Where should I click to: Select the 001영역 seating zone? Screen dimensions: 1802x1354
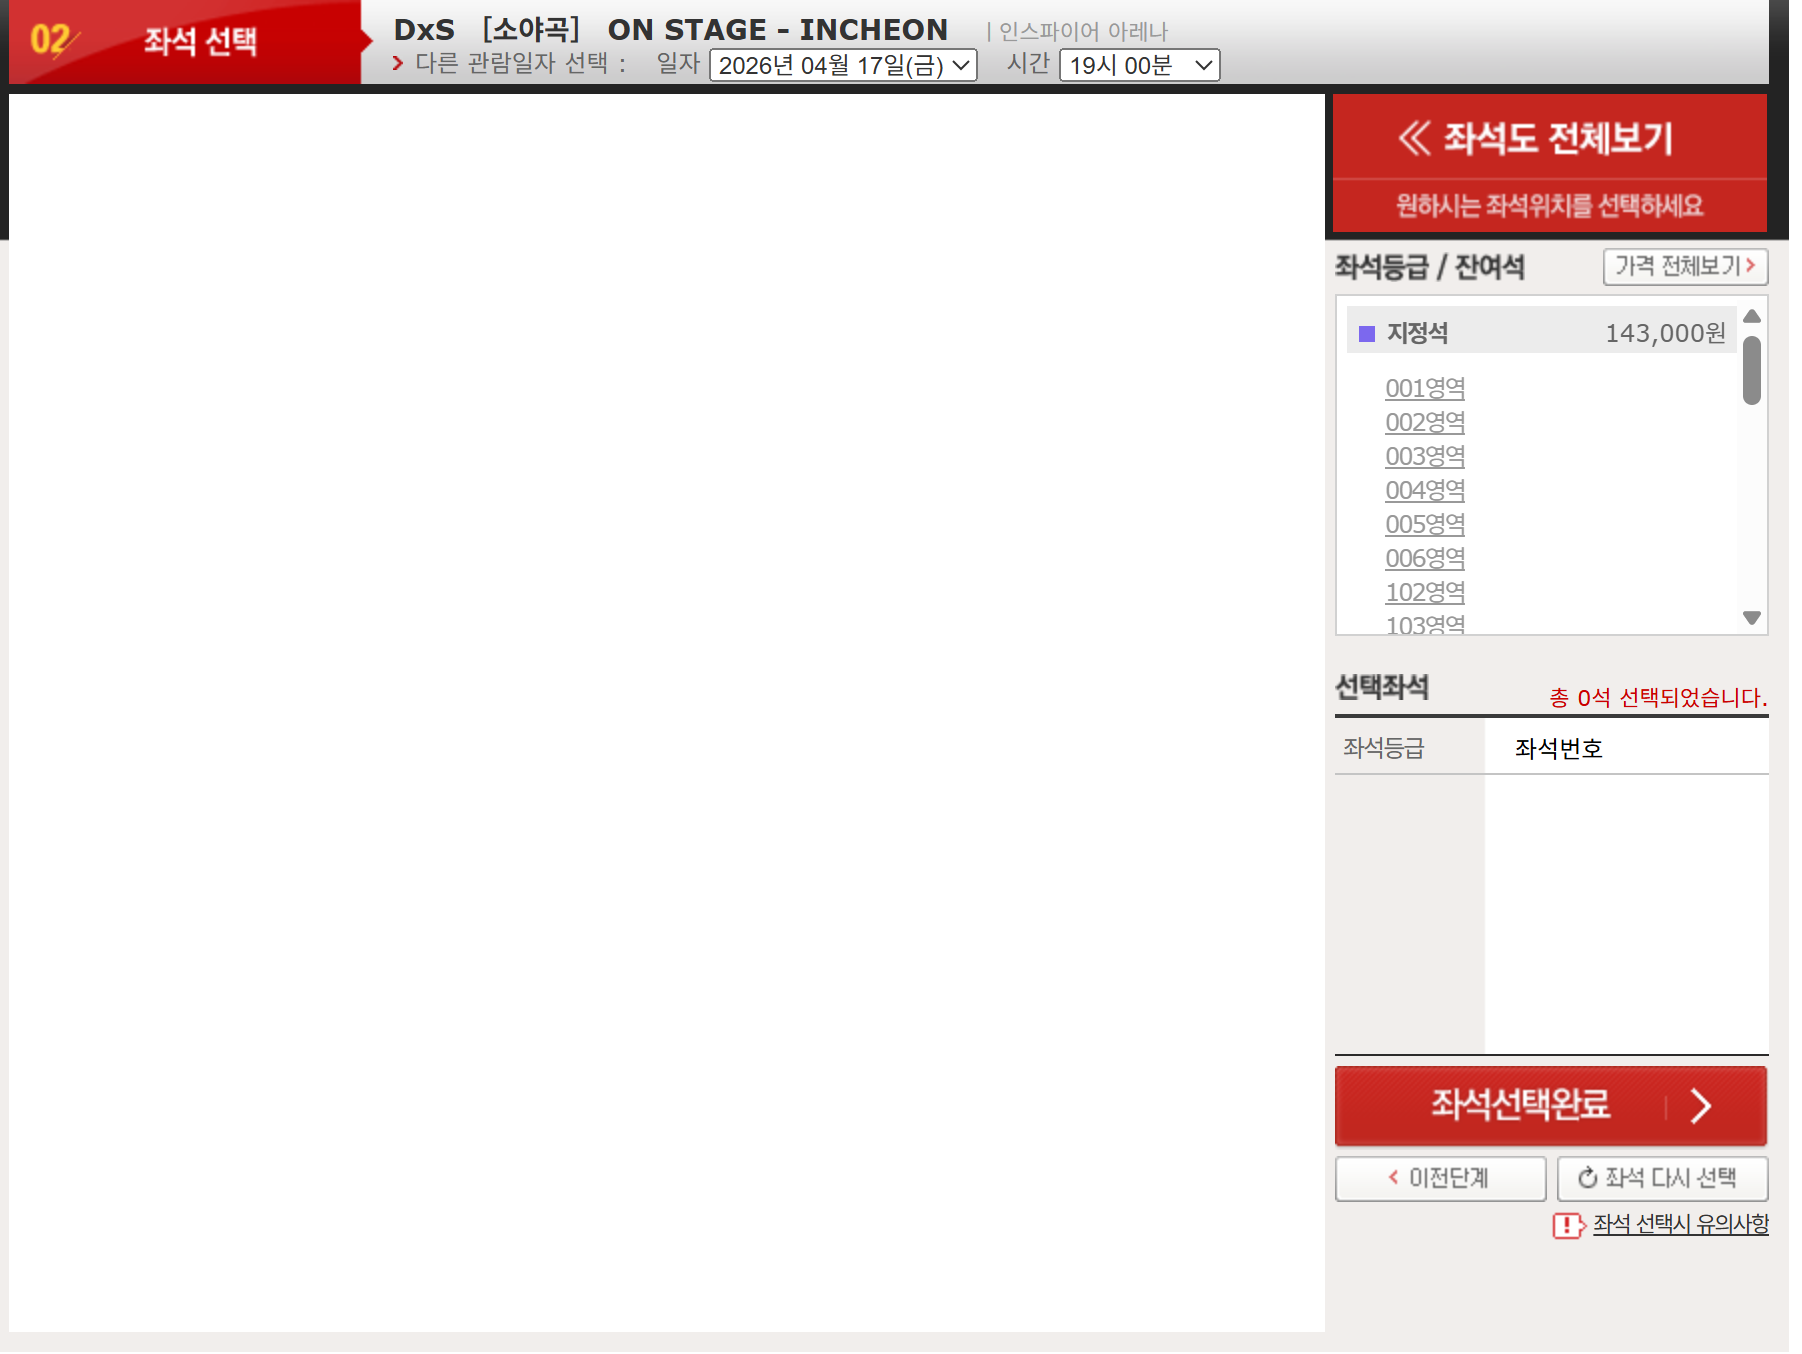tap(1425, 388)
